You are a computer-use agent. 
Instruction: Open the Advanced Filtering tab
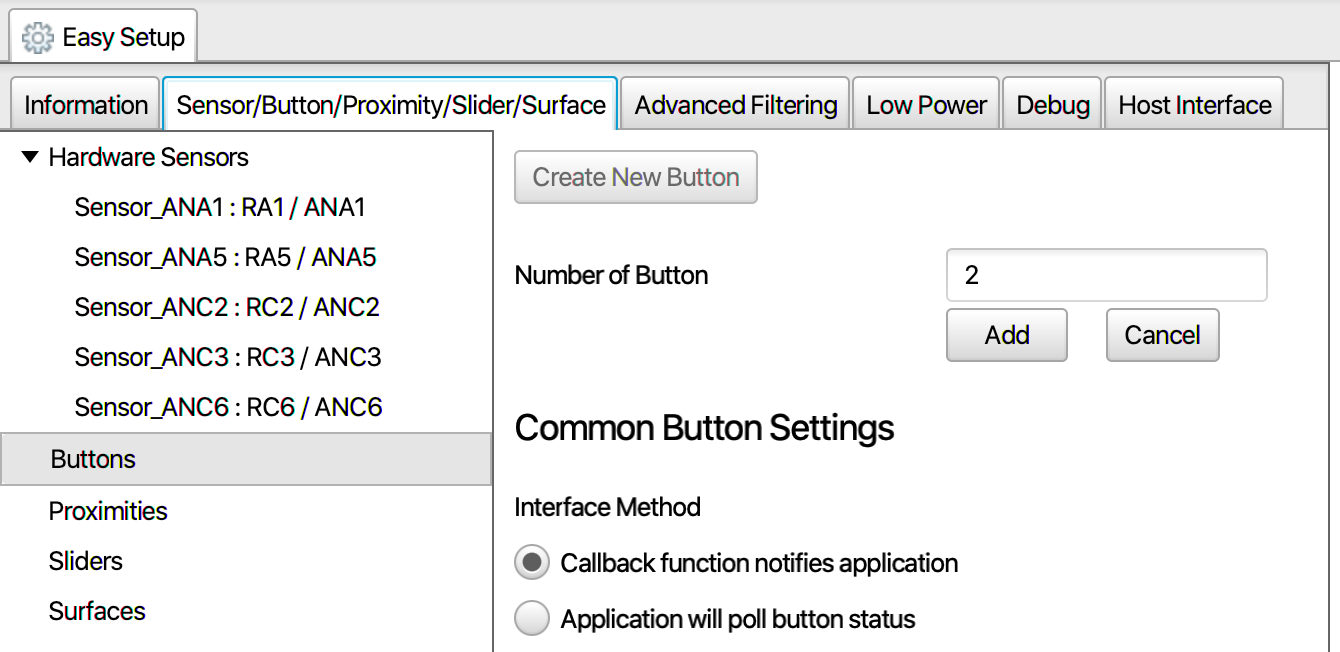(x=735, y=105)
